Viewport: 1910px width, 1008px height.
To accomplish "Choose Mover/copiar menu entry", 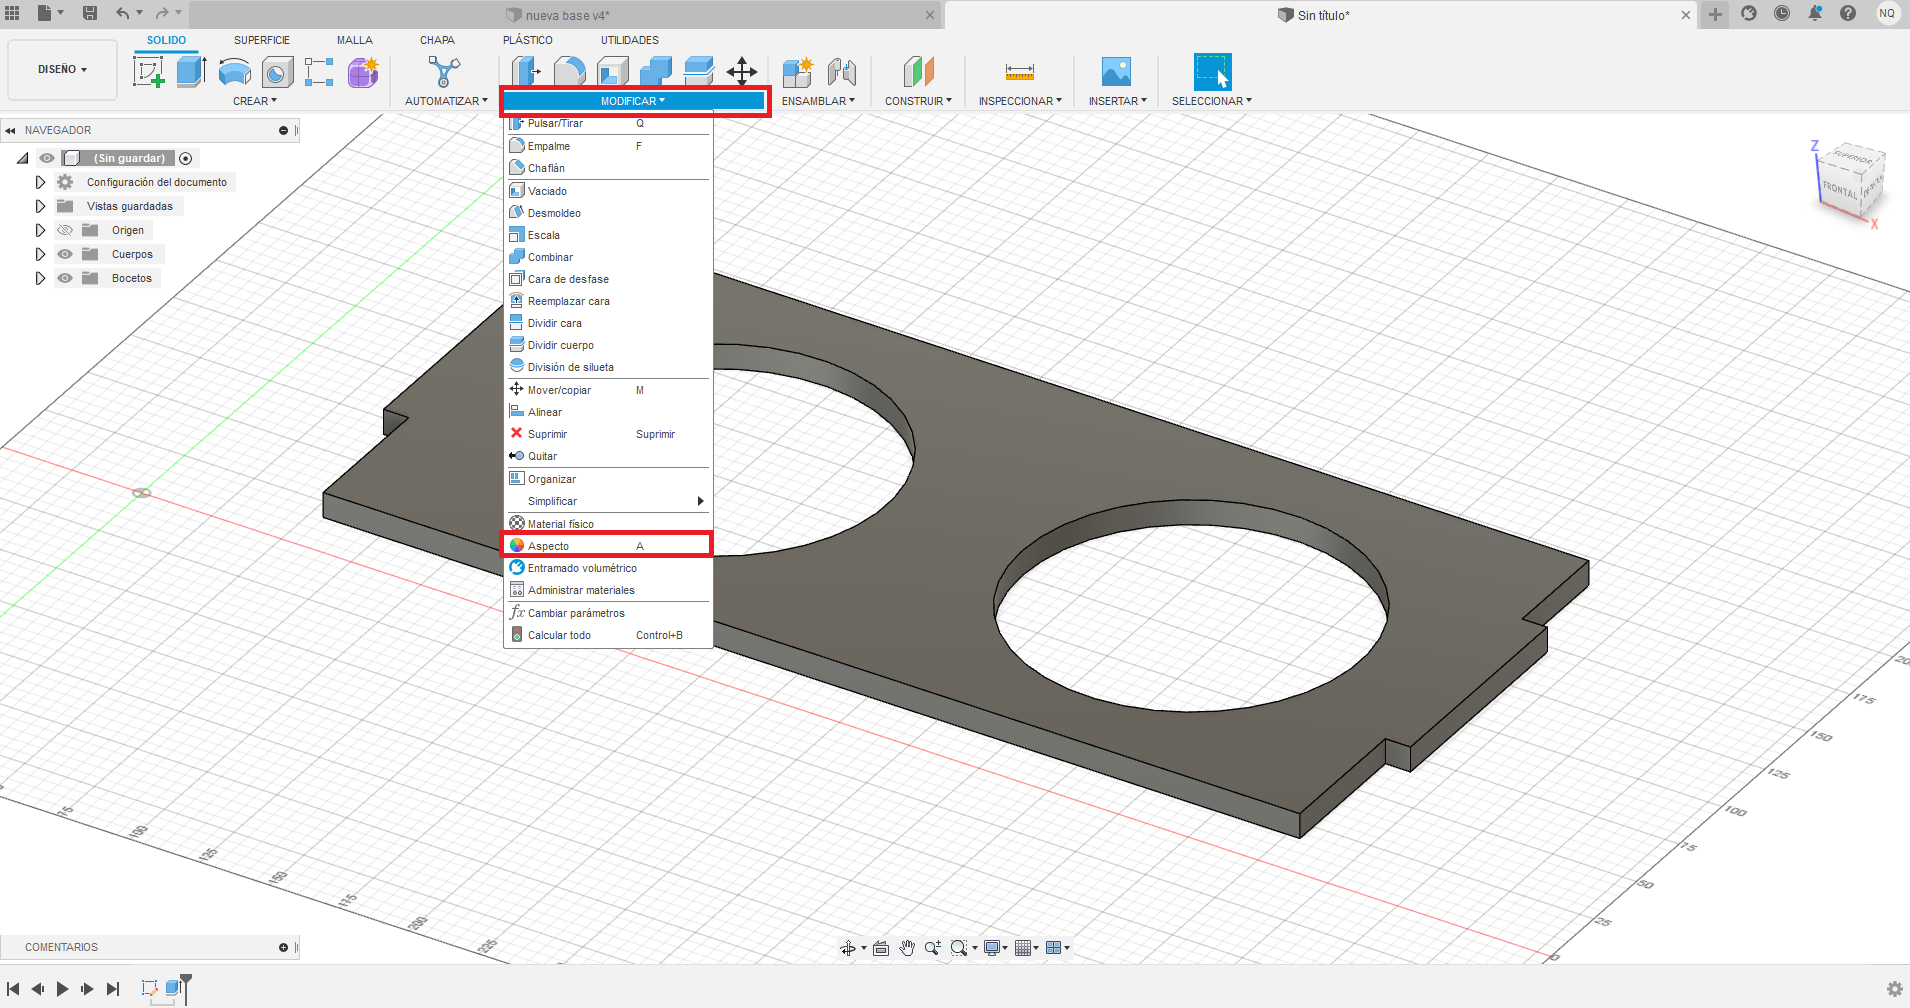I will coord(608,390).
